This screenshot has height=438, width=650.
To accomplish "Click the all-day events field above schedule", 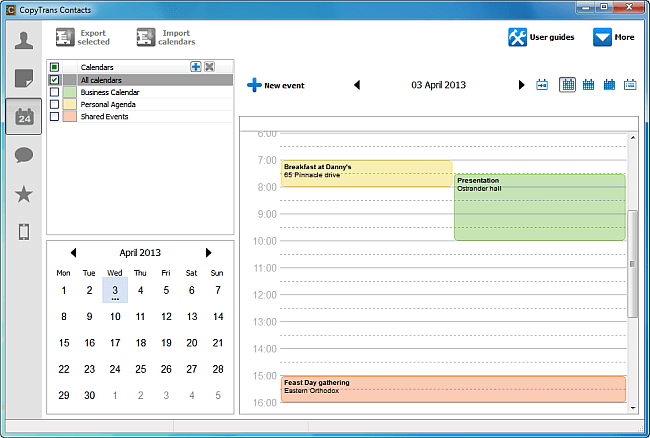I will pyautogui.click(x=439, y=124).
